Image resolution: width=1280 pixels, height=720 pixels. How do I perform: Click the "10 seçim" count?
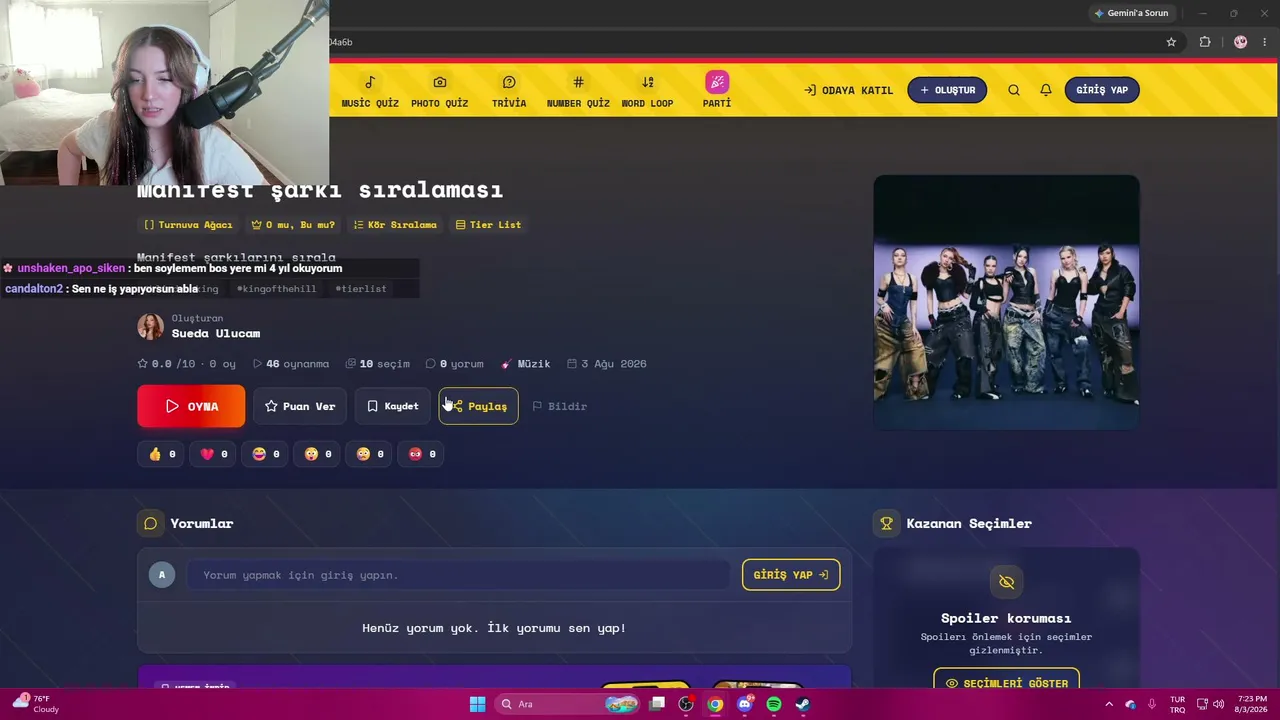click(378, 364)
